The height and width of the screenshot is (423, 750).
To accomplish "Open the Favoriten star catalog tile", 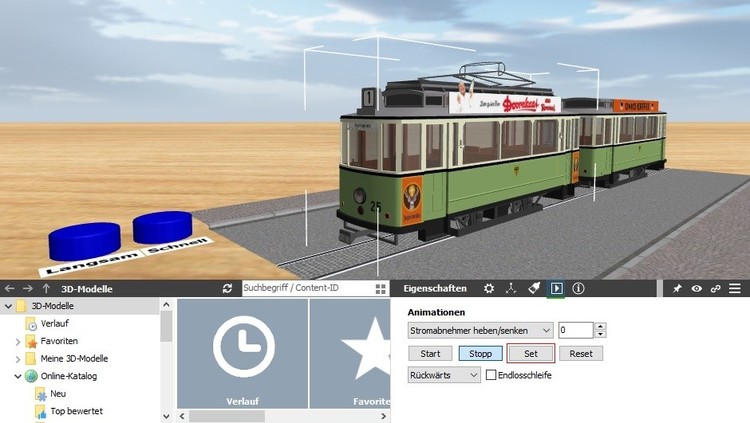I will tap(350, 354).
